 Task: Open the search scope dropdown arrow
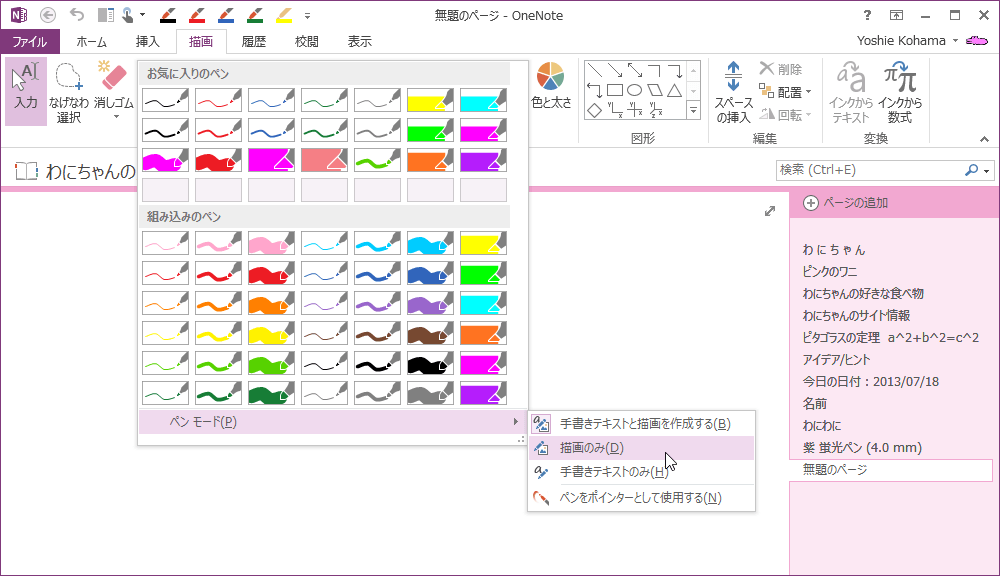987,170
